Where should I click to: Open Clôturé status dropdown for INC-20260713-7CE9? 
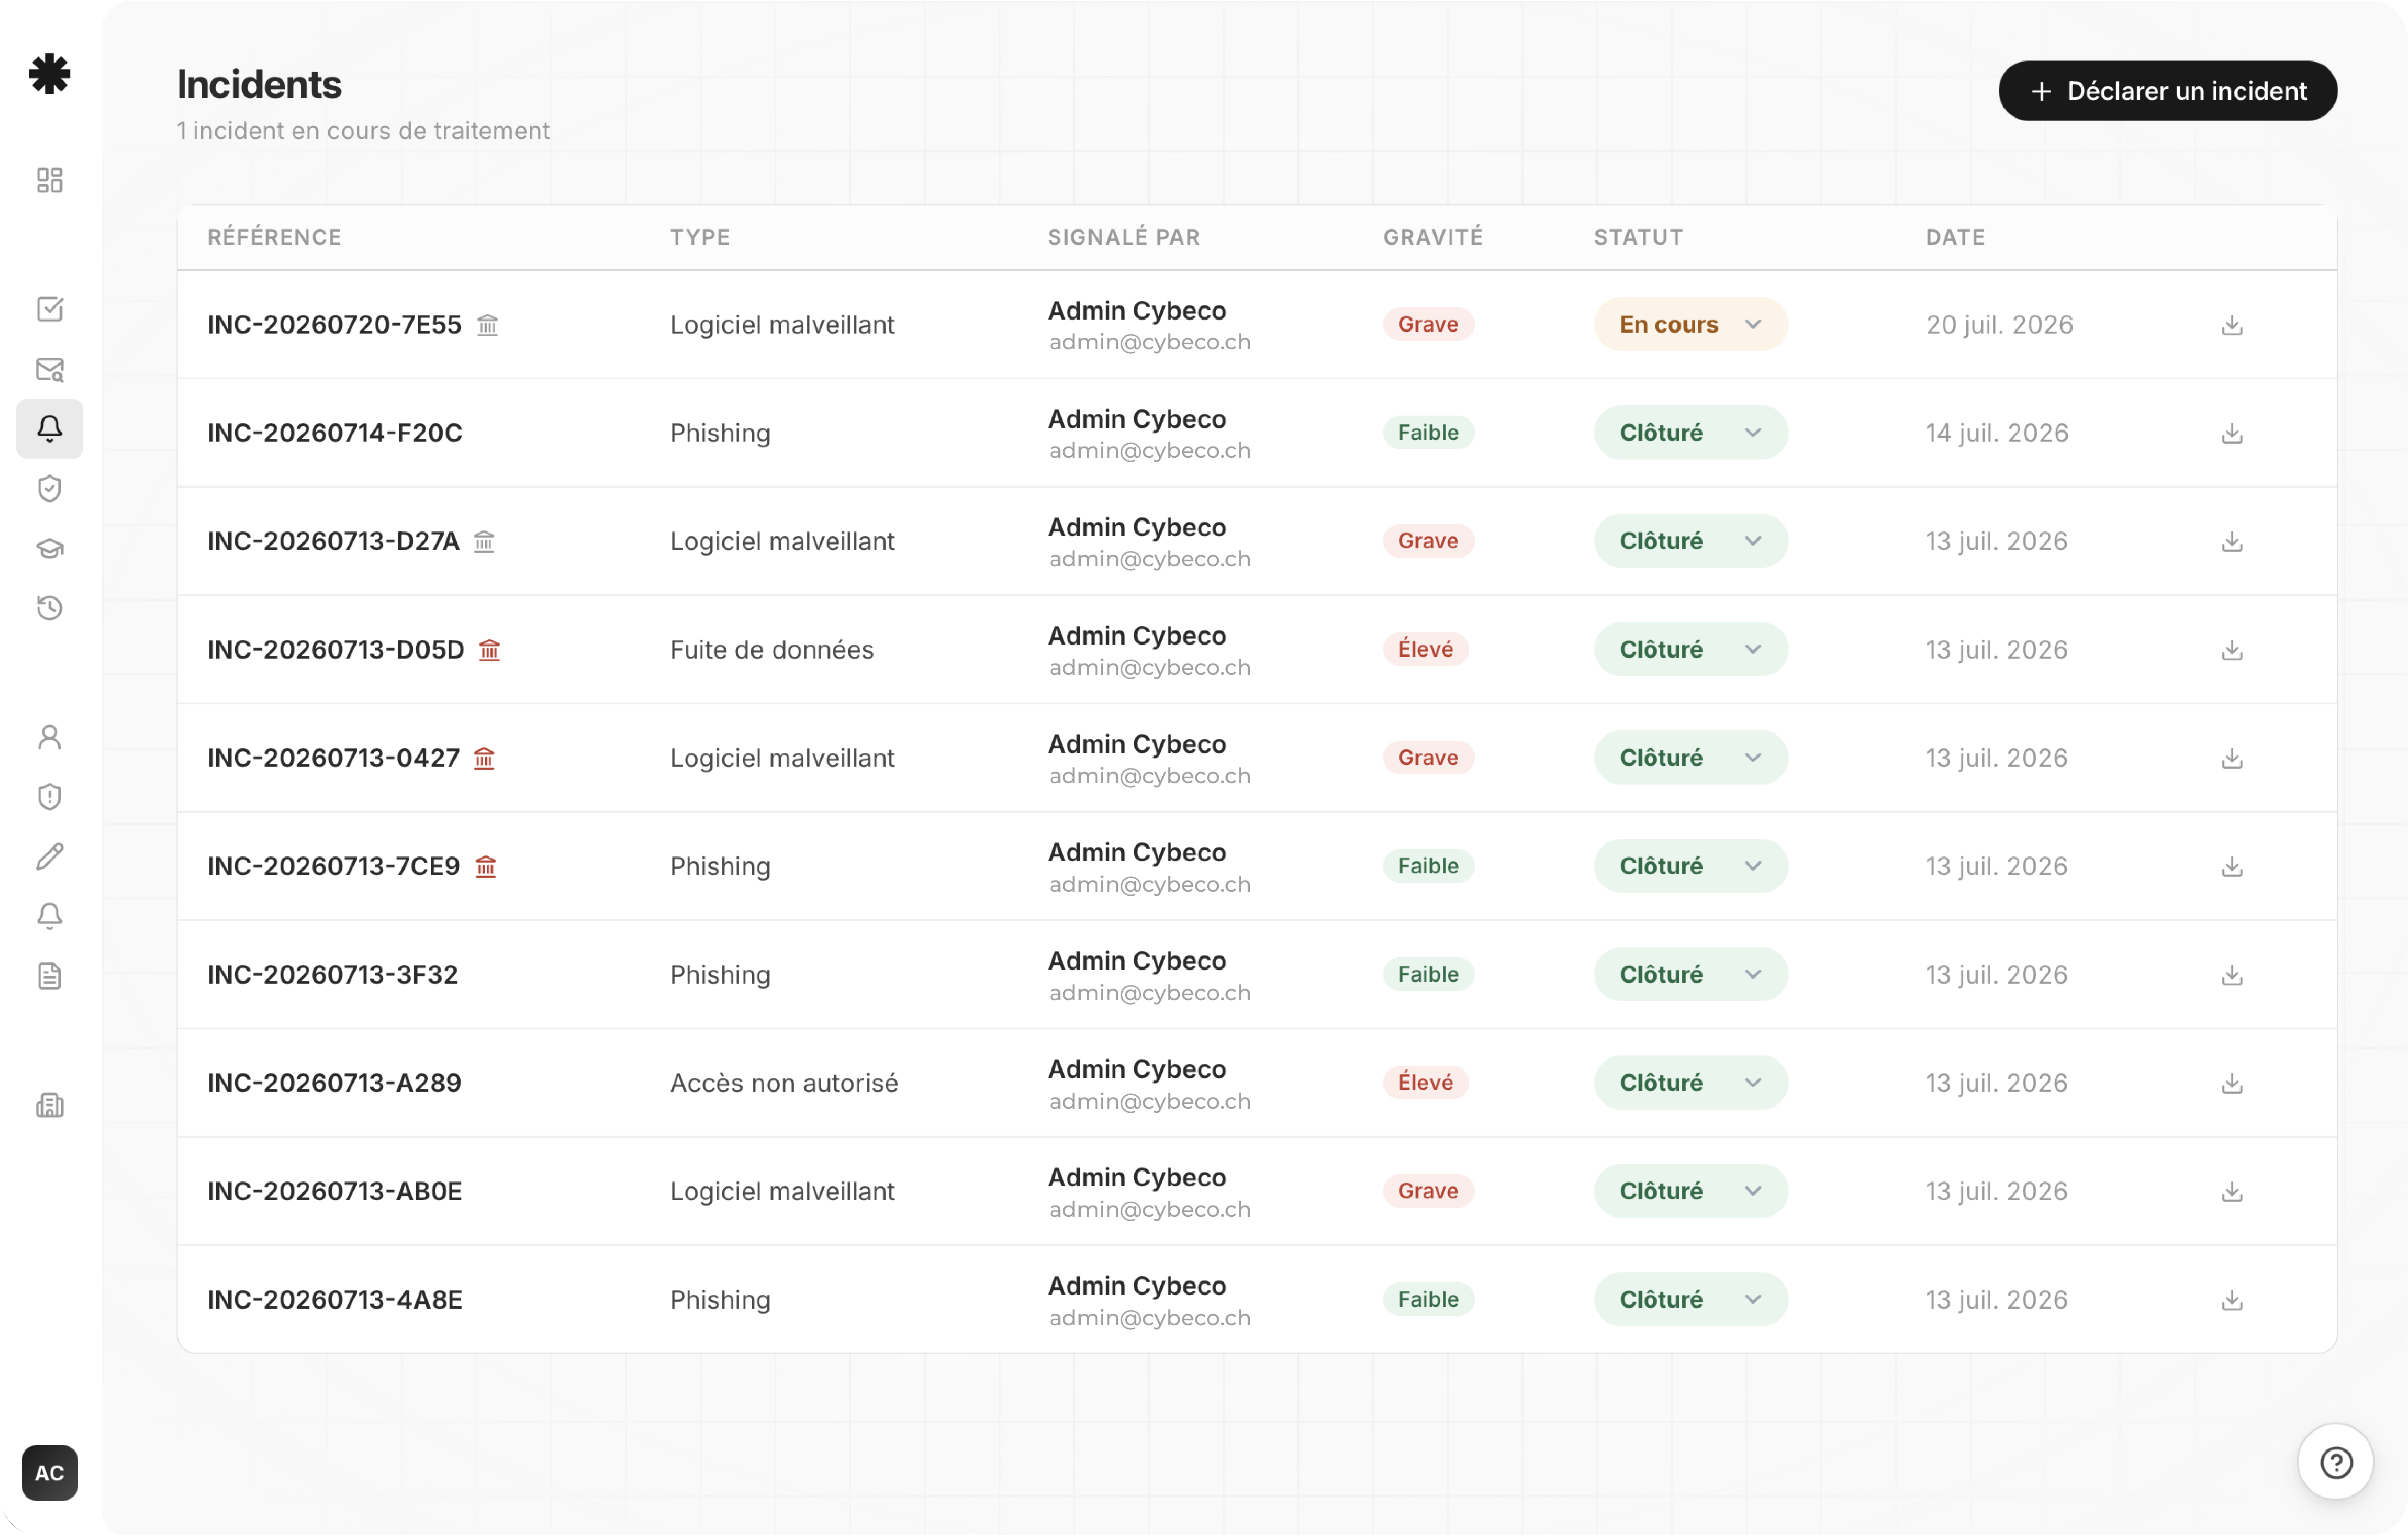pyautogui.click(x=1690, y=866)
